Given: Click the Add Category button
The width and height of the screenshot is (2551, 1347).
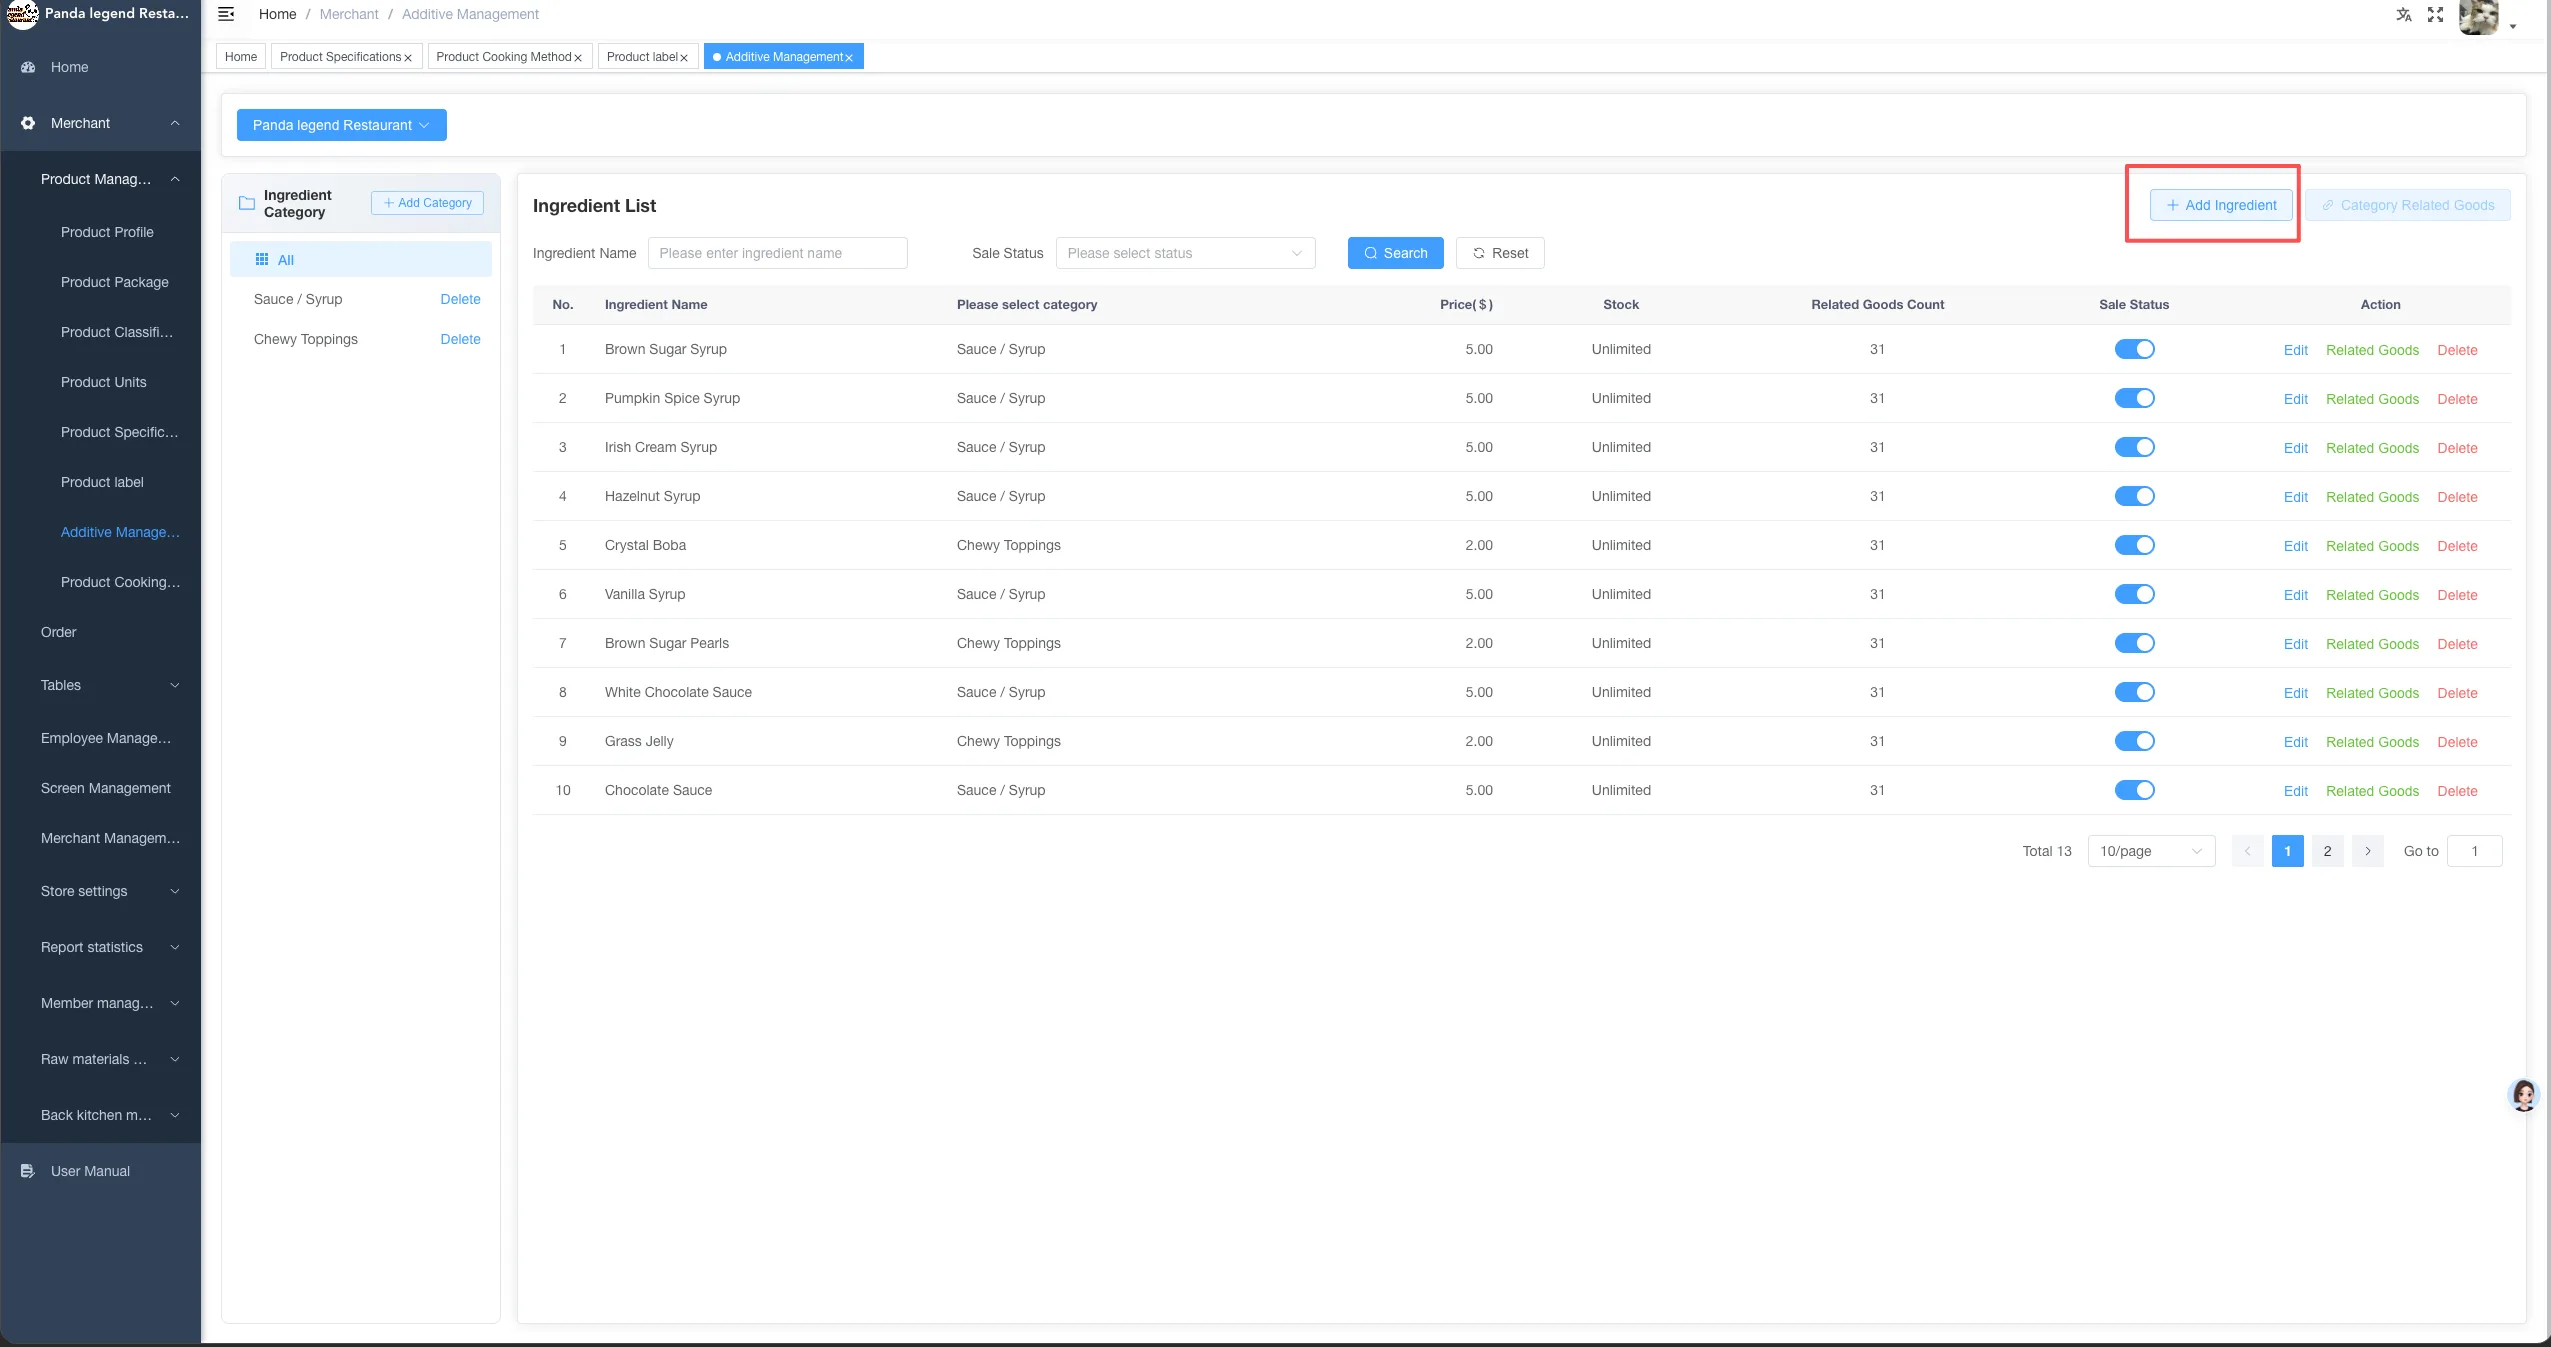Looking at the screenshot, I should 427,203.
